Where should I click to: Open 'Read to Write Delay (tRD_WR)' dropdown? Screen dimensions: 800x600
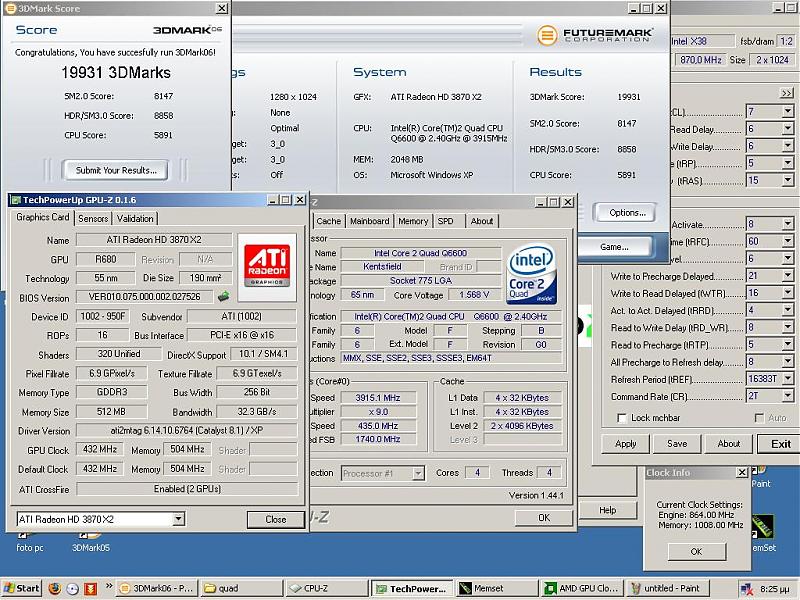[x=788, y=327]
